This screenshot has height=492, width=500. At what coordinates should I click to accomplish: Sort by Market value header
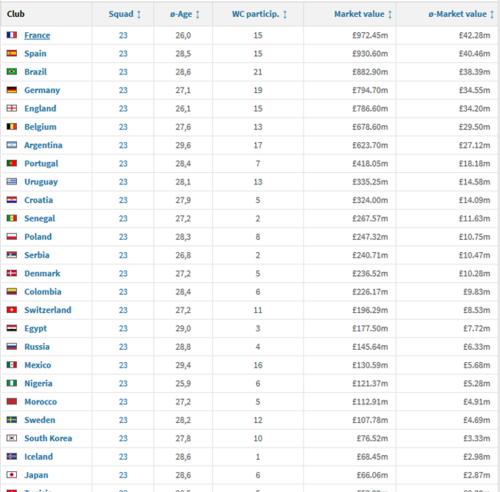[359, 14]
